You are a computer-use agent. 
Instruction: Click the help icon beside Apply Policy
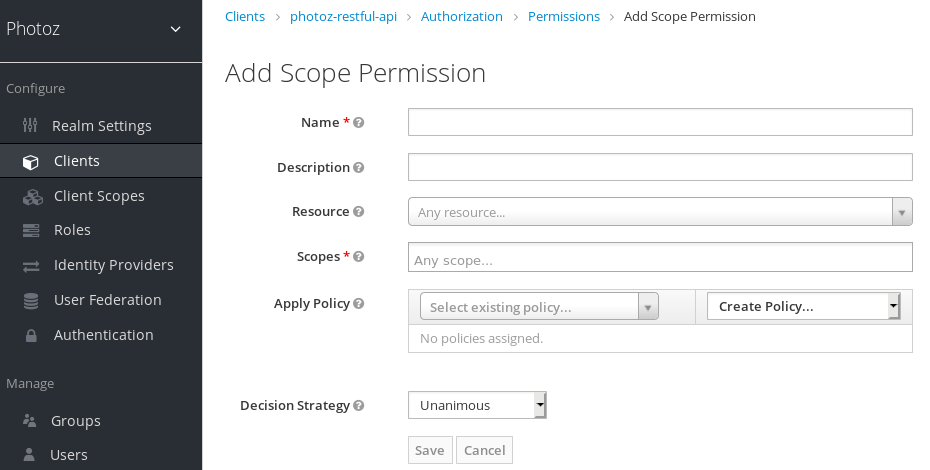click(359, 304)
